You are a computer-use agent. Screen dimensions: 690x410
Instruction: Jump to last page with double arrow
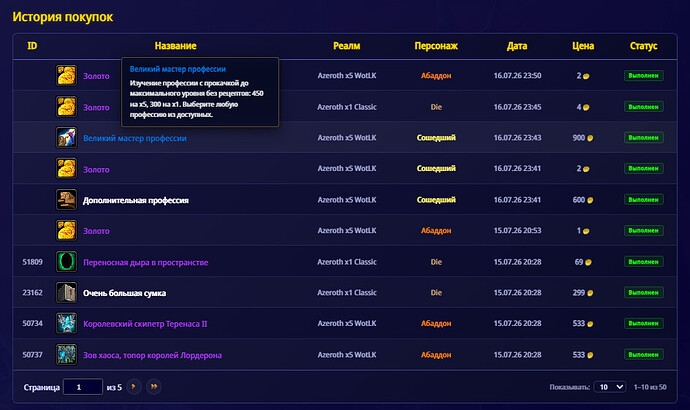154,387
